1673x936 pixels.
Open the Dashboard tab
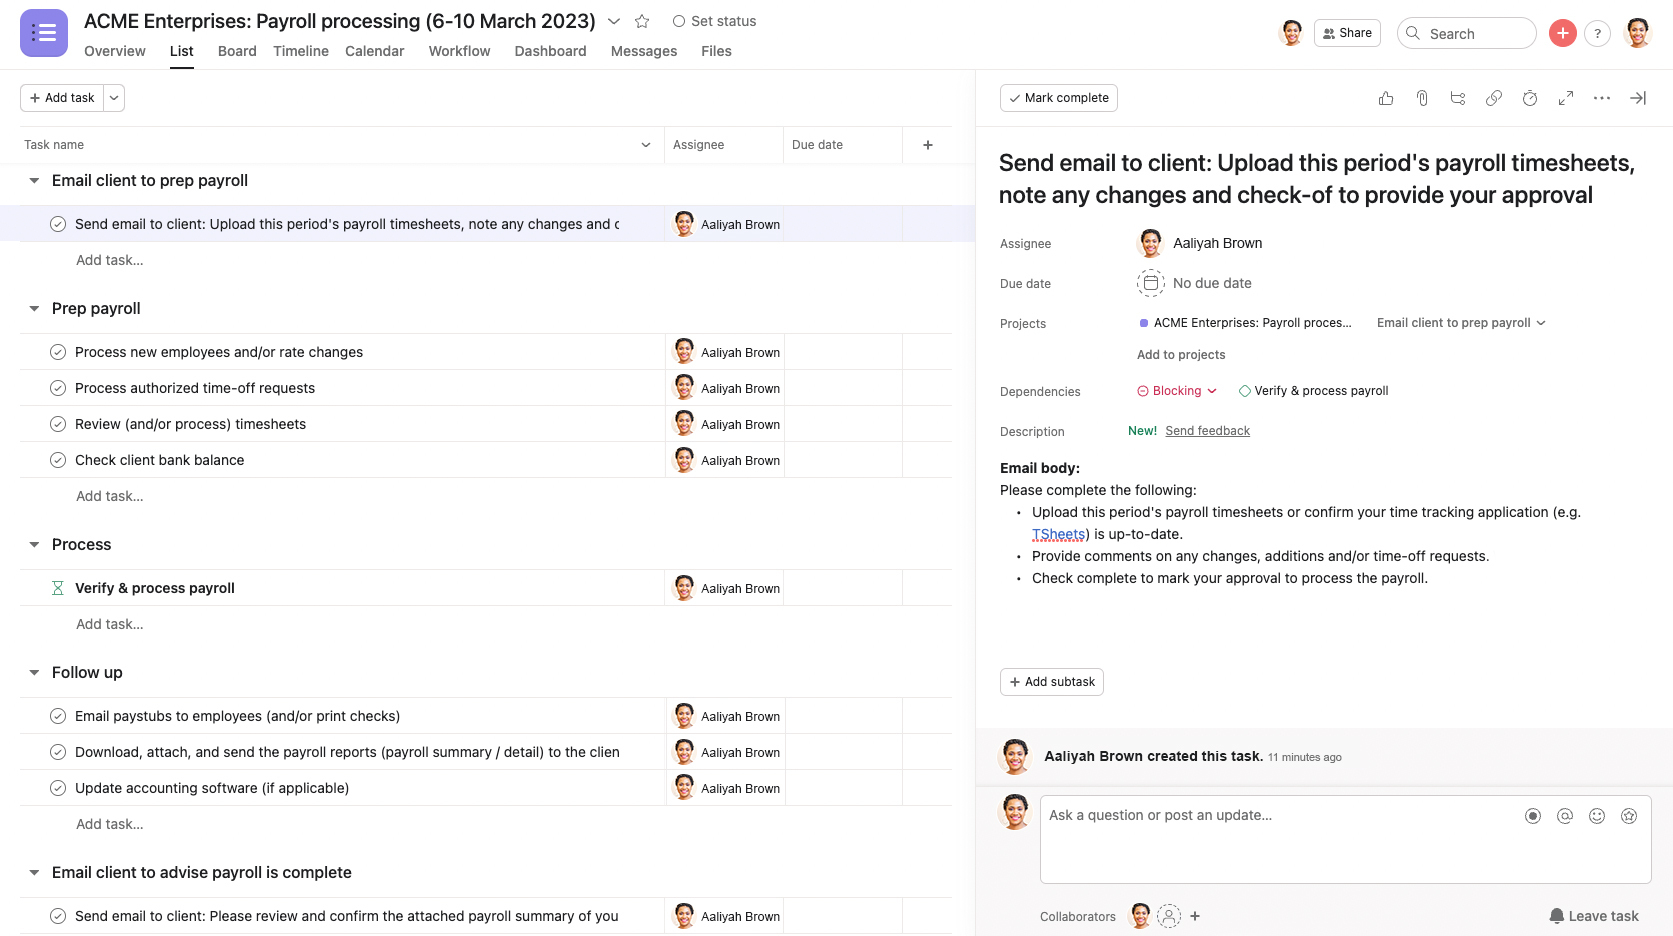550,51
